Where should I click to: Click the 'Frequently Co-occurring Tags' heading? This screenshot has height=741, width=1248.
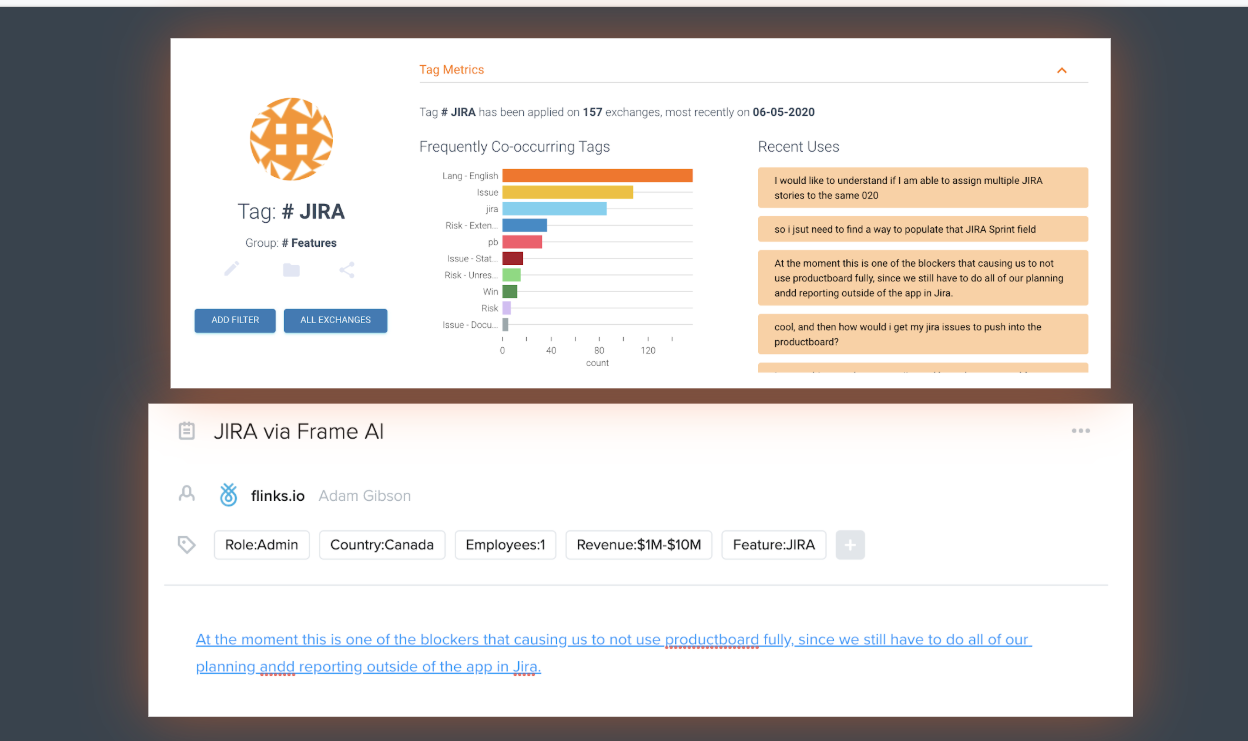pyautogui.click(x=514, y=146)
